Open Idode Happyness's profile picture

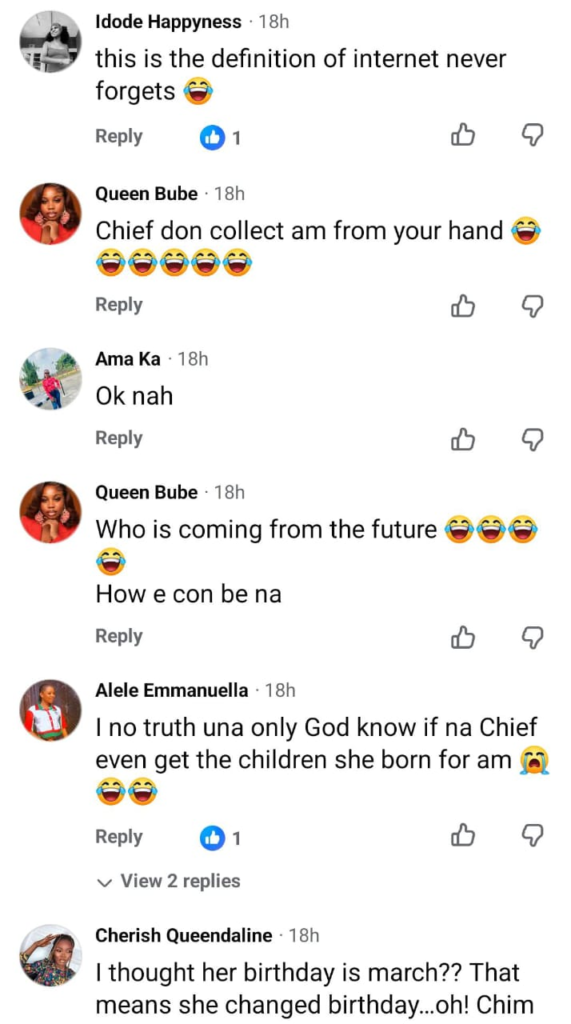point(51,42)
